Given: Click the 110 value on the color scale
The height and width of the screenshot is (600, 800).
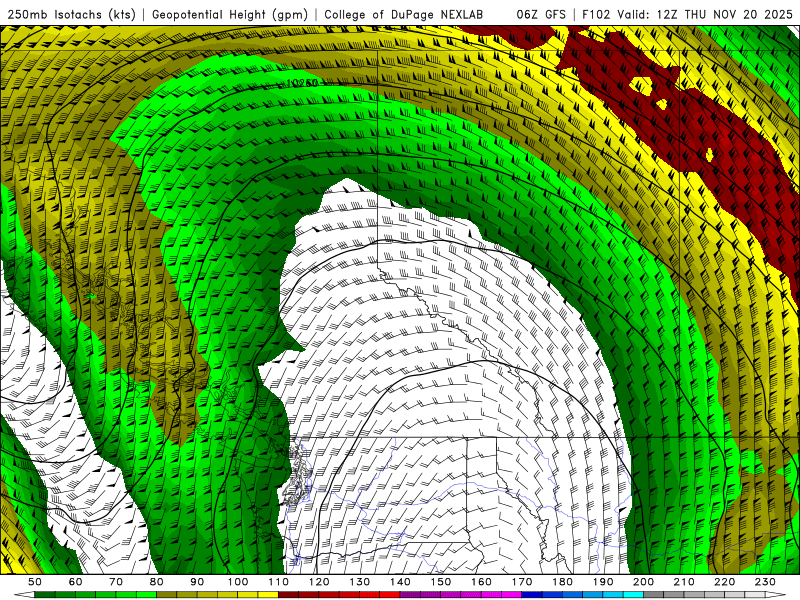Looking at the screenshot, I should [279, 582].
